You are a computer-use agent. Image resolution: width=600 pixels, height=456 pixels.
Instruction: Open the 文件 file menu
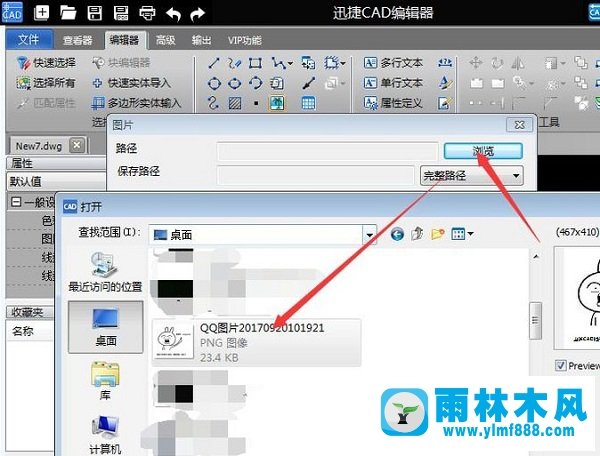click(x=29, y=39)
